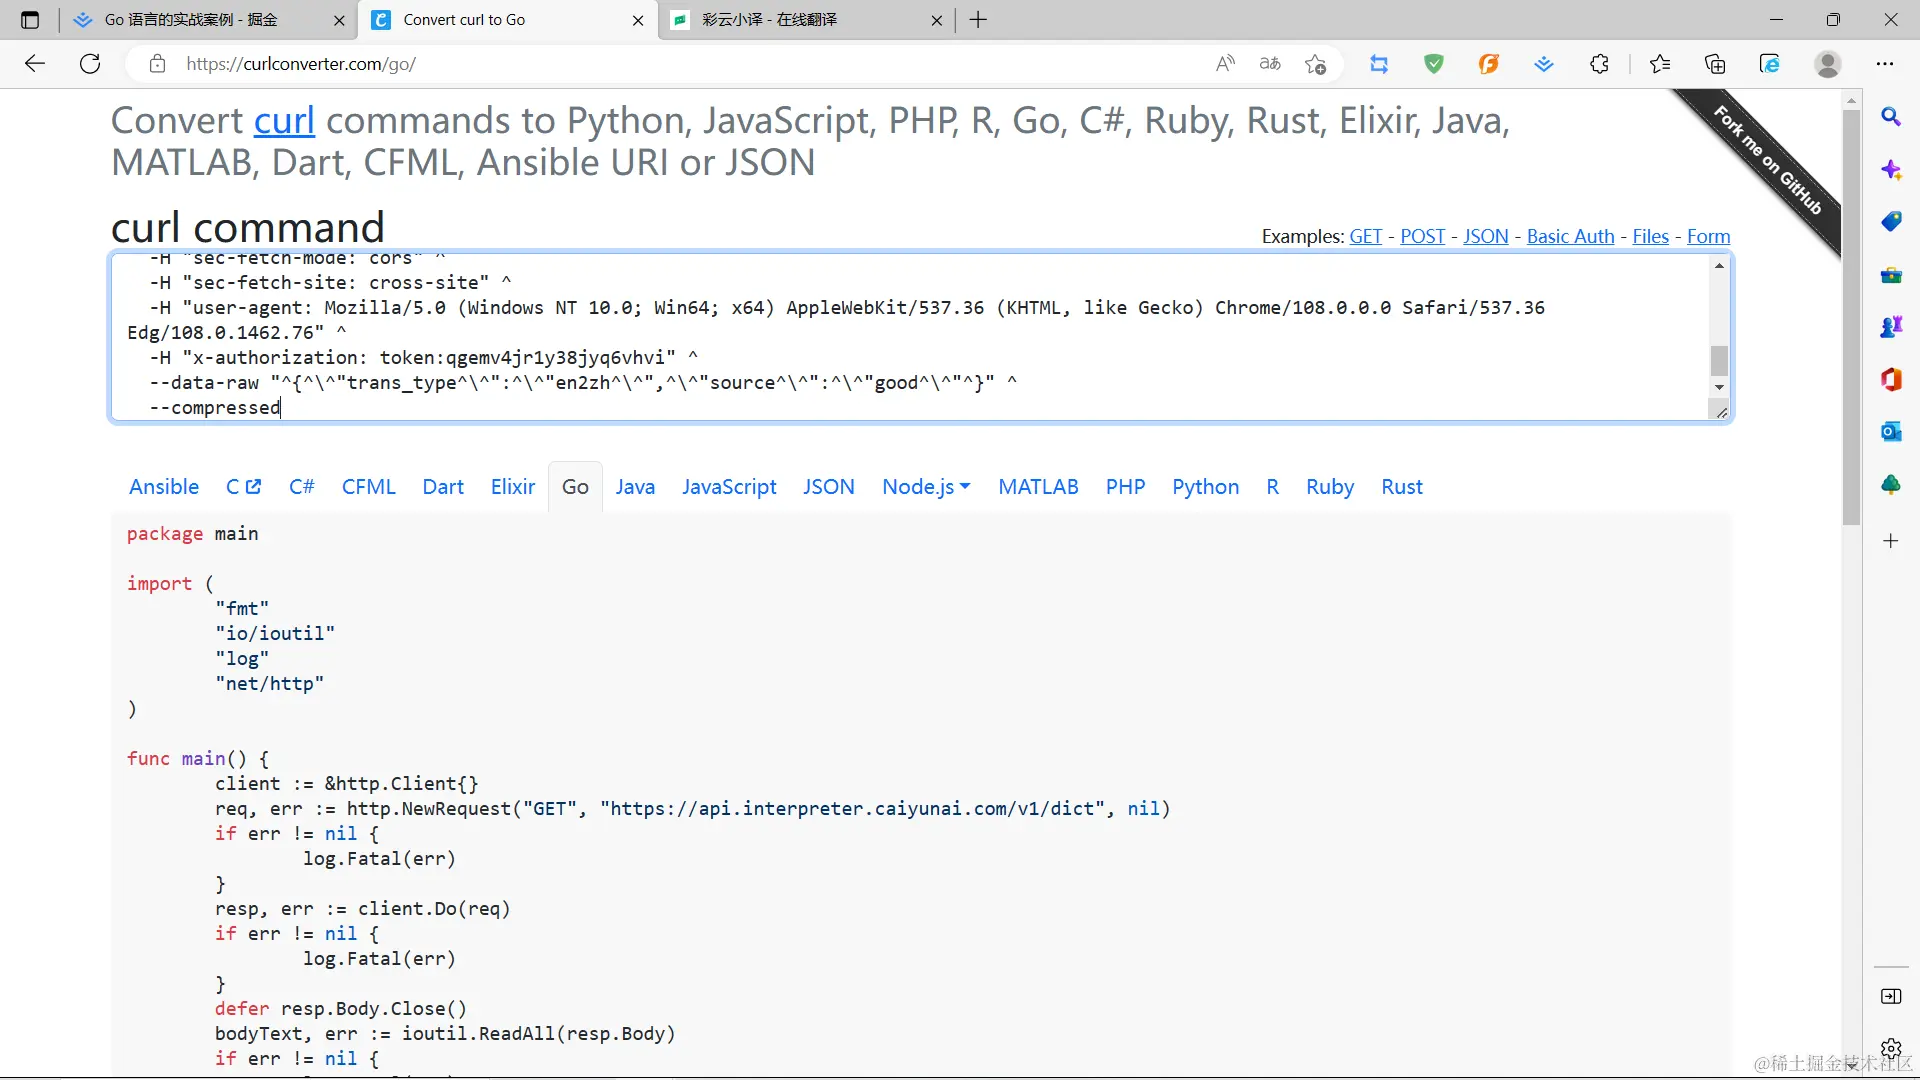Select the Dart language tab
Image resolution: width=1920 pixels, height=1080 pixels.
pyautogui.click(x=443, y=487)
